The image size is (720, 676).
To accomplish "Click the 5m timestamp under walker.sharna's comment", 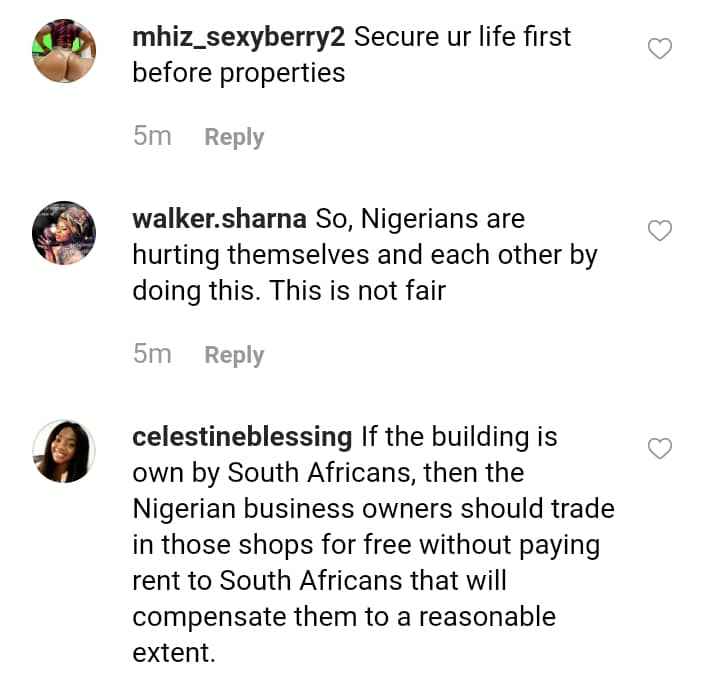I will pyautogui.click(x=152, y=354).
